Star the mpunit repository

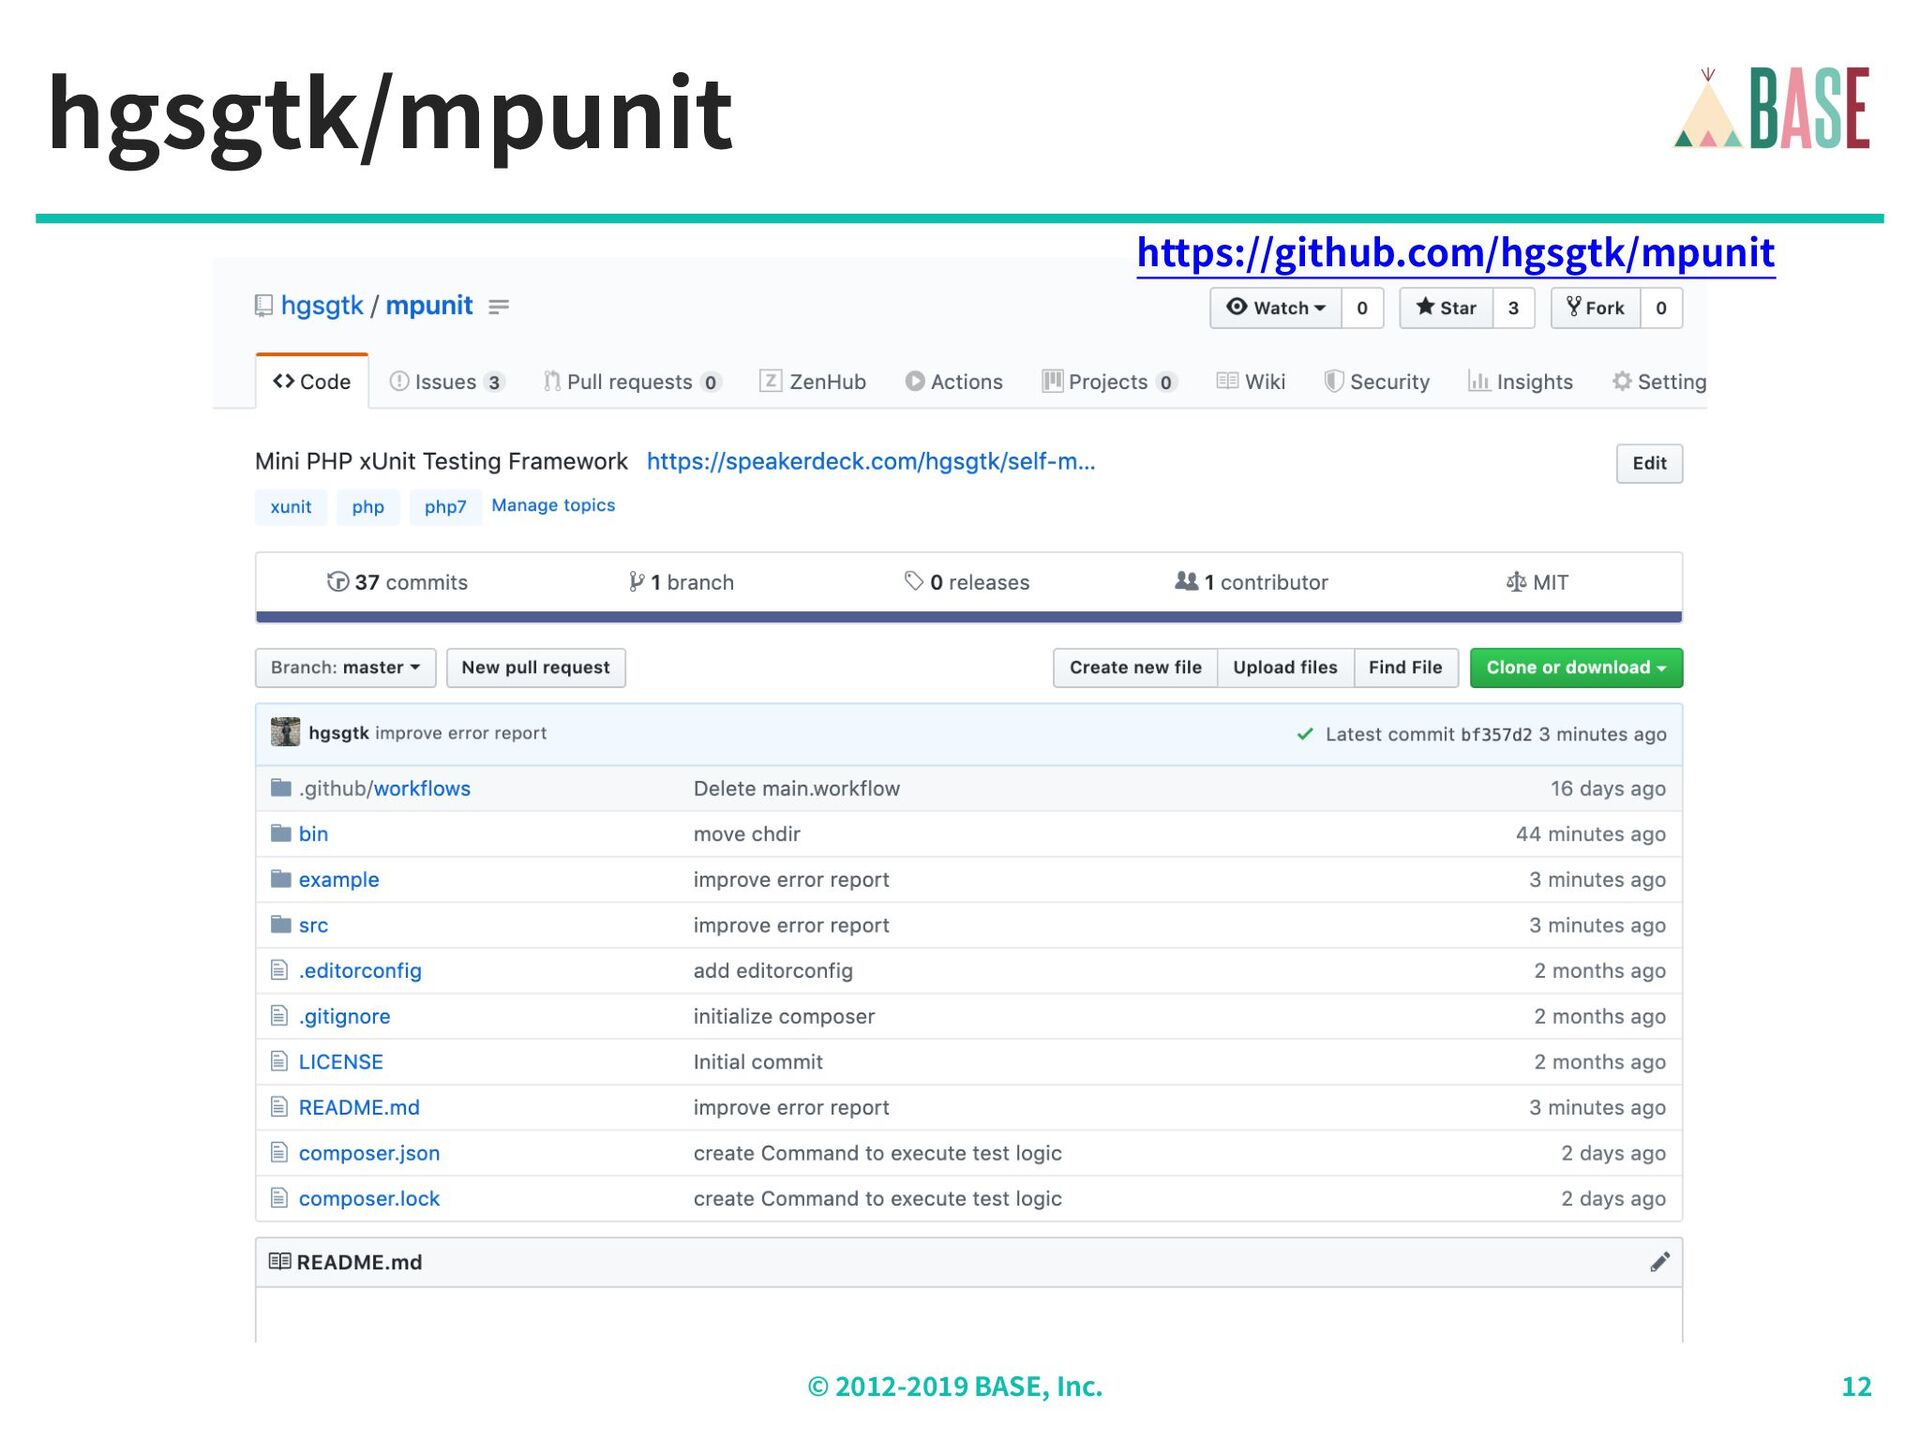tap(1446, 308)
